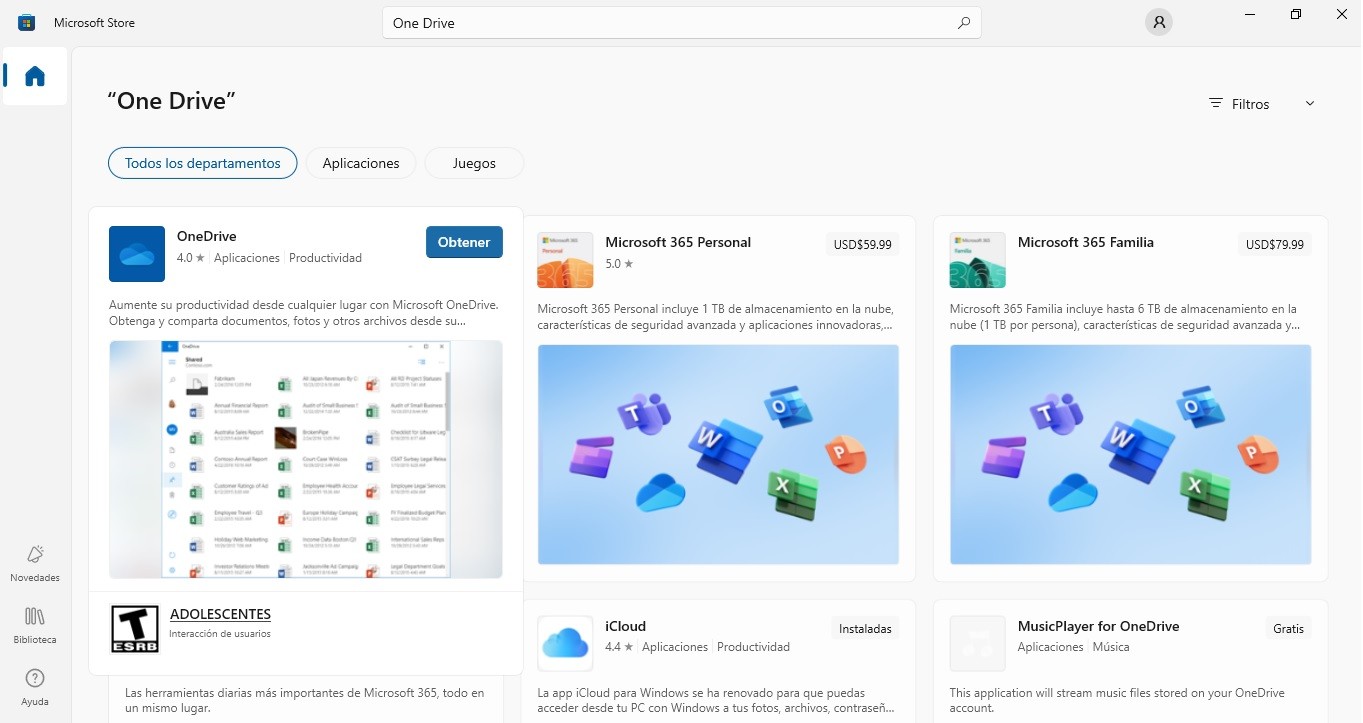The width and height of the screenshot is (1363, 723).
Task: Click MusicPlayer description about streaming music
Action: pyautogui.click(x=1117, y=700)
